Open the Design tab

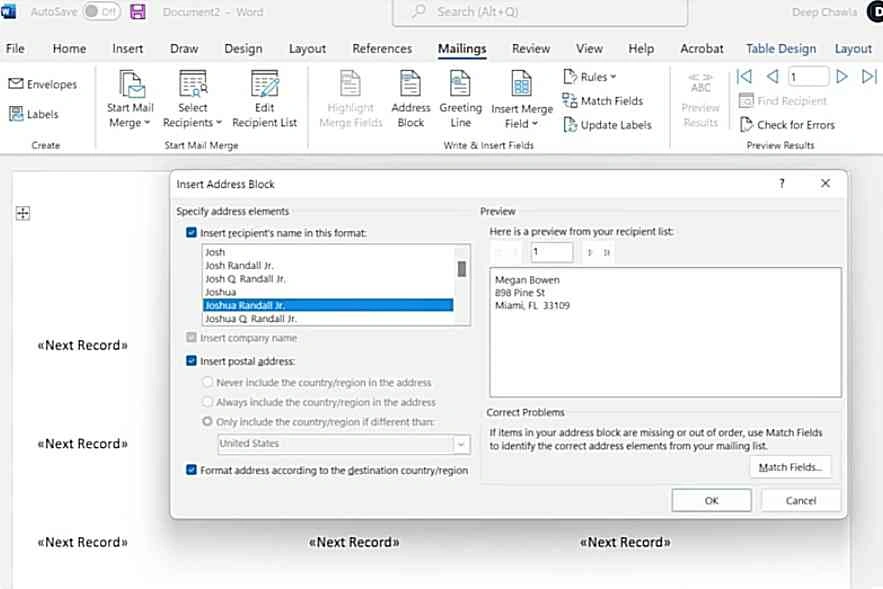coord(243,49)
